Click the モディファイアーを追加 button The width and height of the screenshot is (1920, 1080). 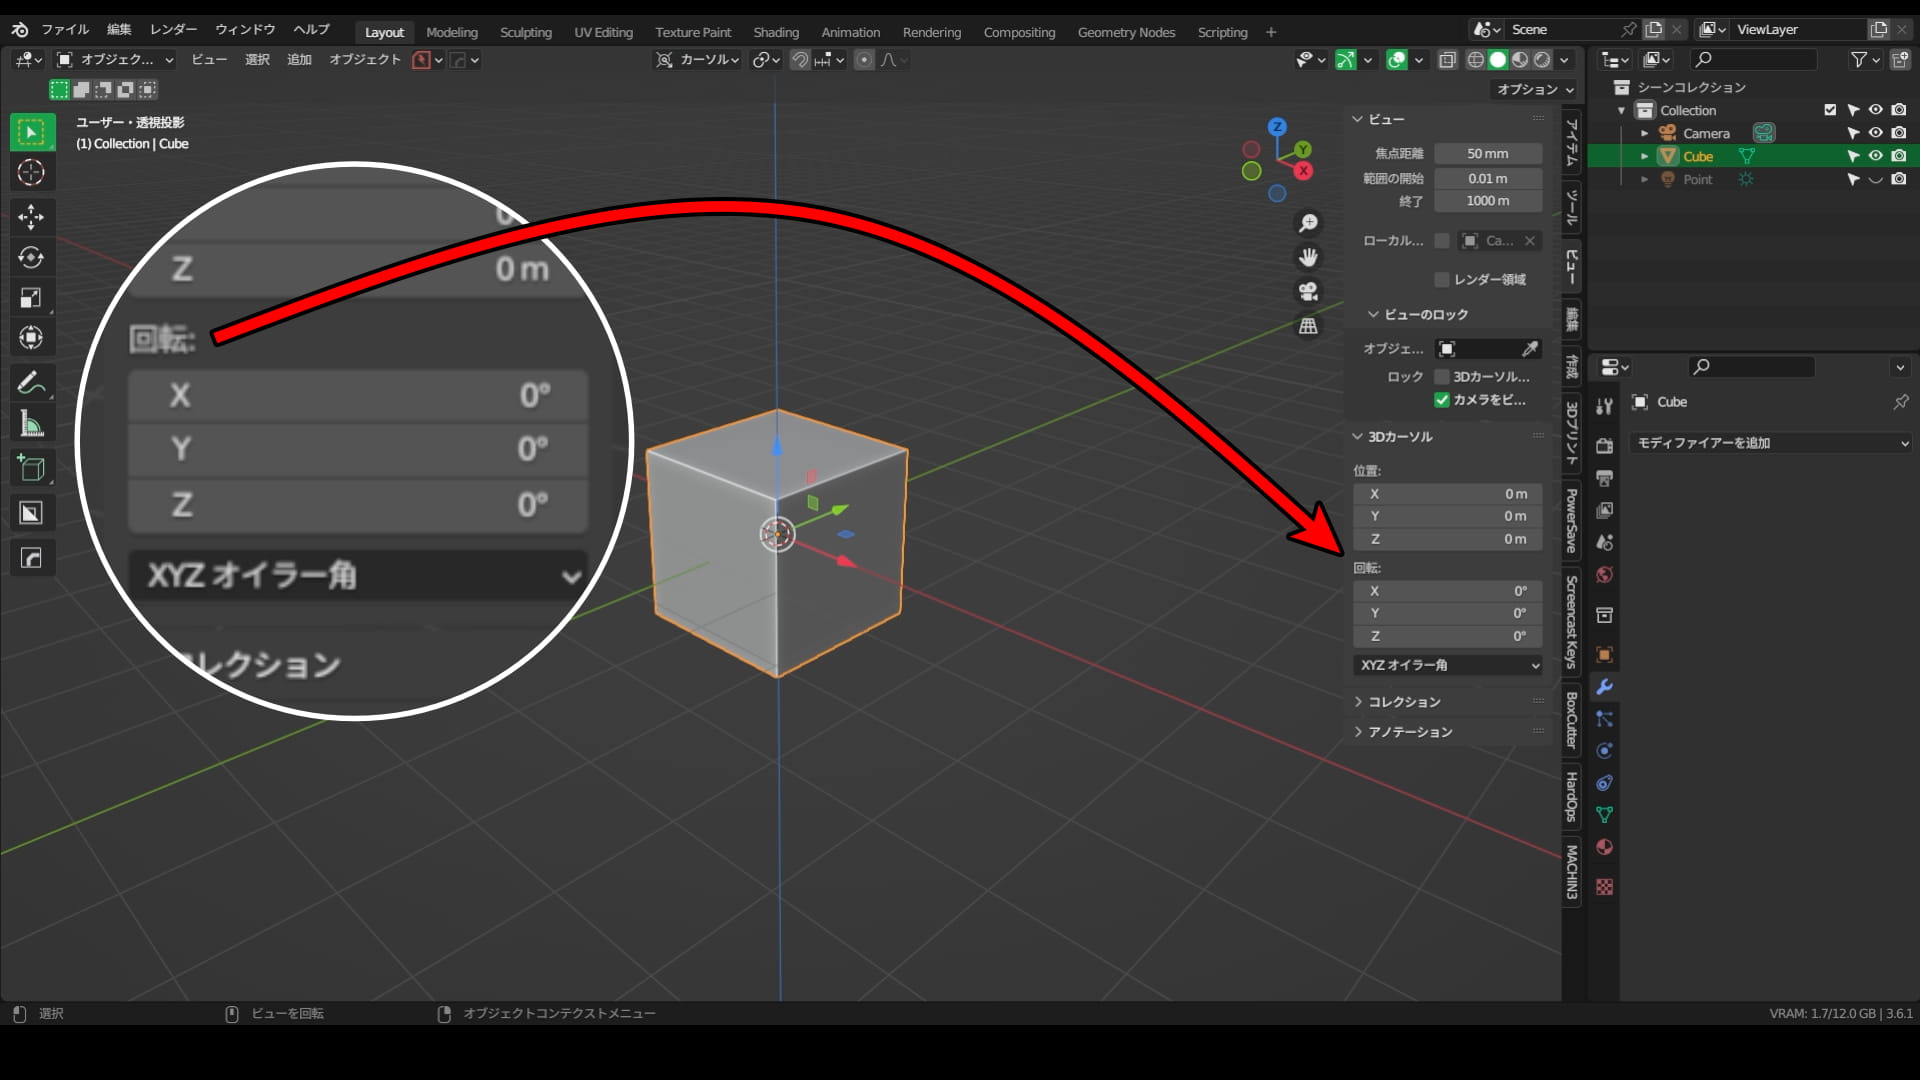pyautogui.click(x=1770, y=443)
